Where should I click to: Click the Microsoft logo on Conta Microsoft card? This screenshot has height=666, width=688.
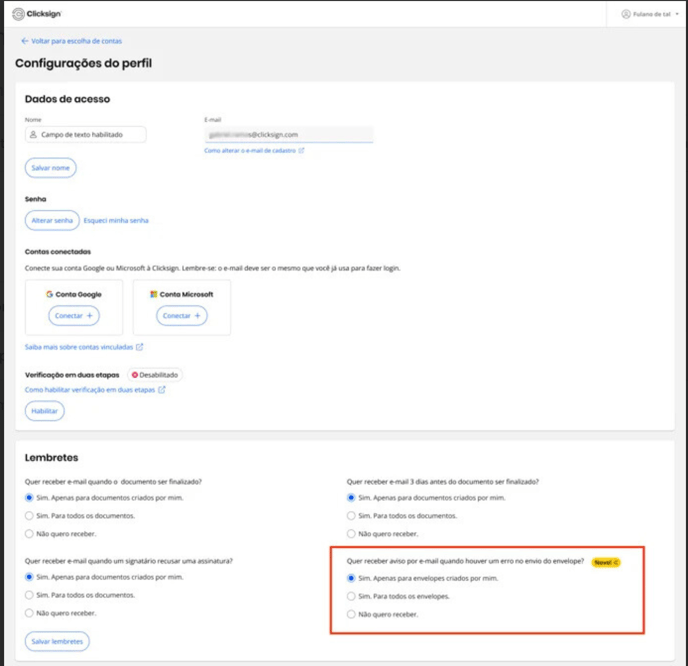click(153, 294)
